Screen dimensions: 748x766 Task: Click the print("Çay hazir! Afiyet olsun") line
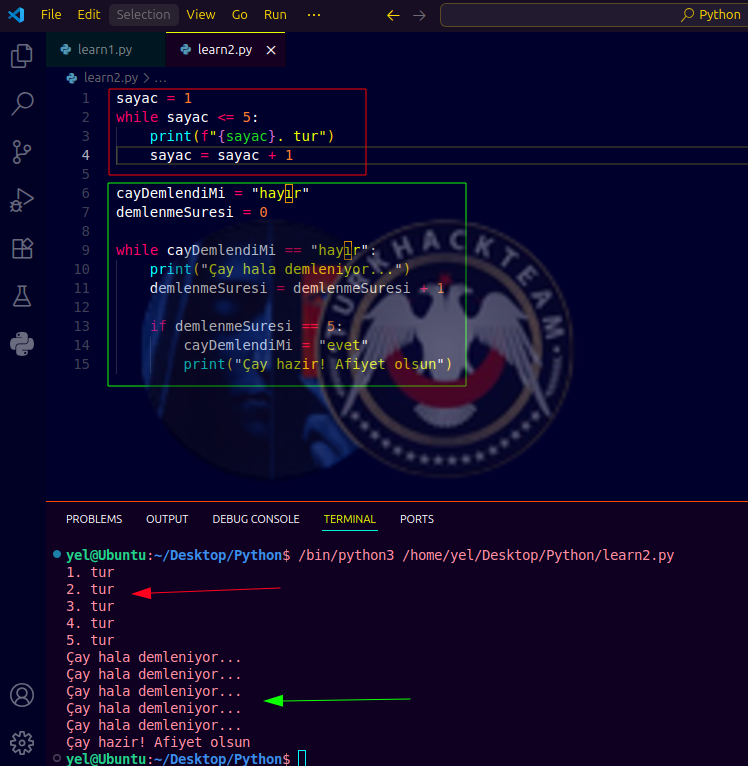point(318,364)
